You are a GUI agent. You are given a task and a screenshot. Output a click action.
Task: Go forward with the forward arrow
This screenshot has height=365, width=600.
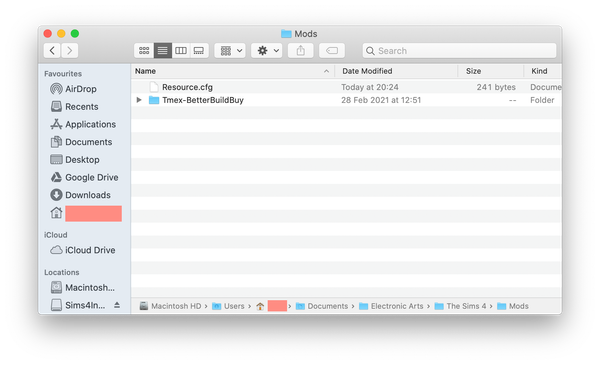coord(70,51)
